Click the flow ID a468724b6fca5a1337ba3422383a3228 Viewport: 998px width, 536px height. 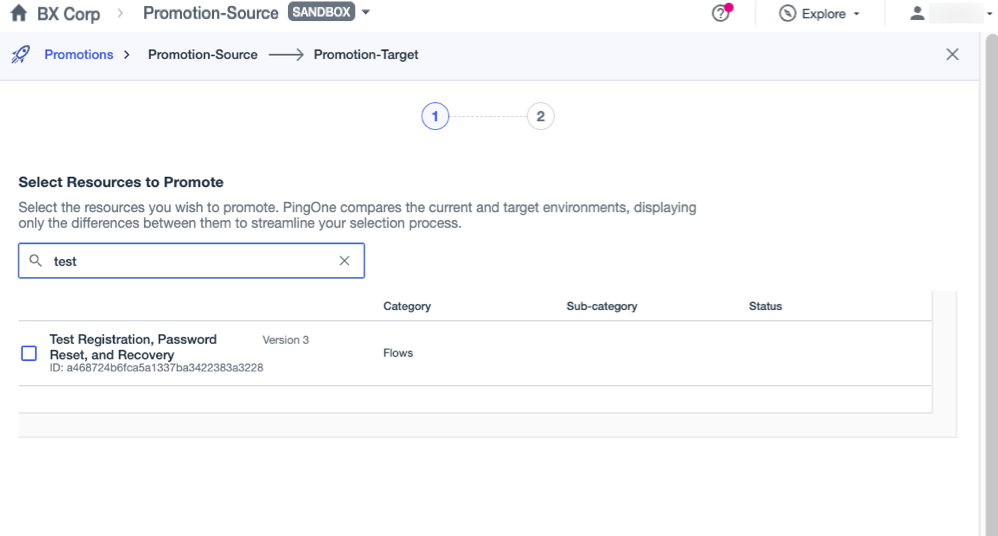click(x=157, y=368)
